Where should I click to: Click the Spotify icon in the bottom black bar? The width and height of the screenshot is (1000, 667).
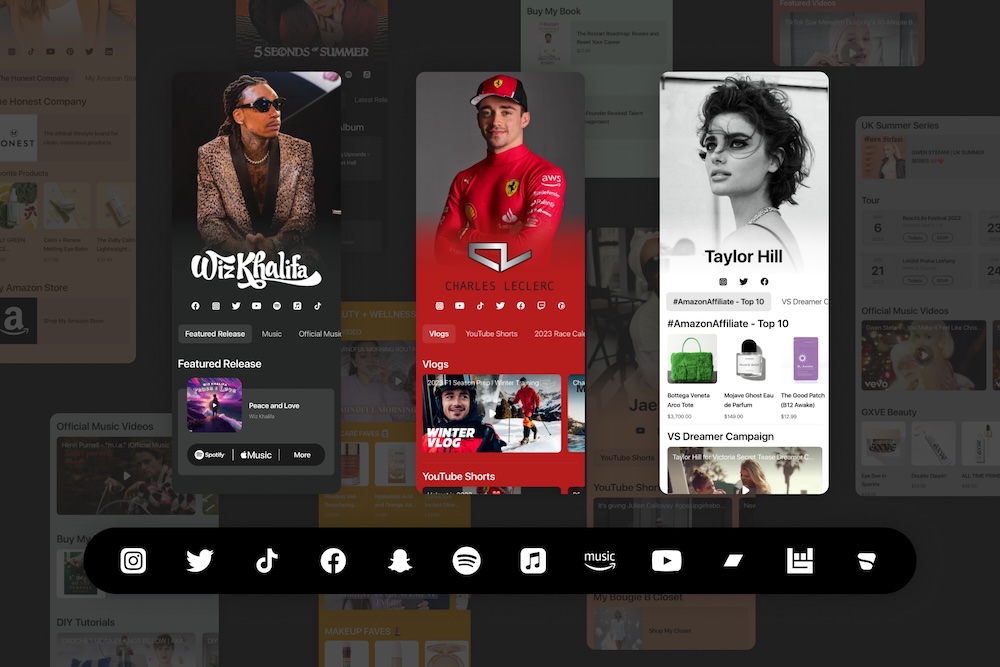467,561
